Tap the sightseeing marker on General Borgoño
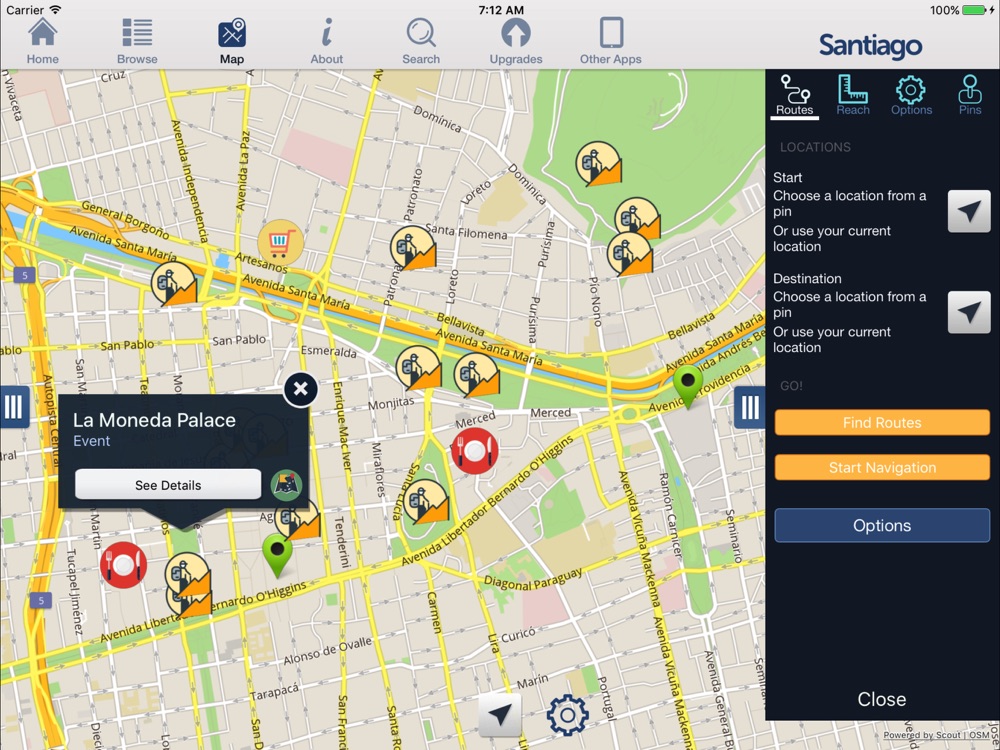 coord(173,283)
